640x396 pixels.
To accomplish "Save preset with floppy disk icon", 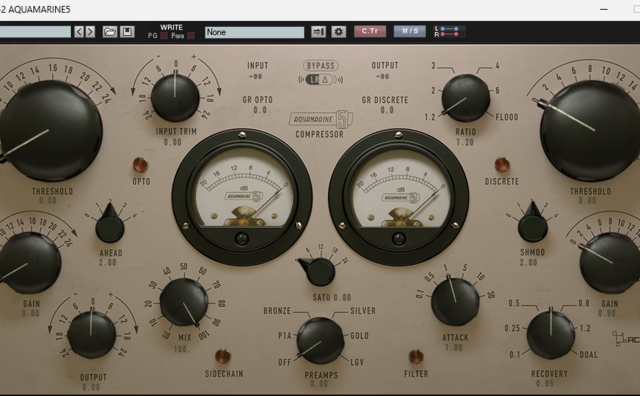I will 127,32.
